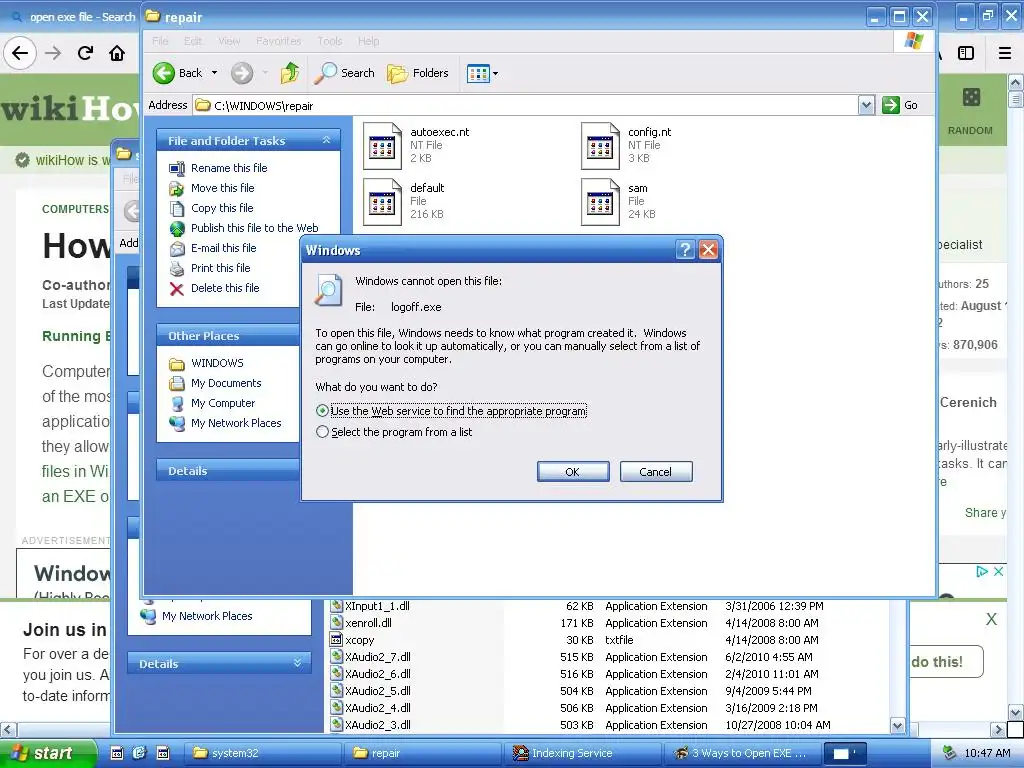Select XAudio2_3.dll in system32 list
This screenshot has width=1024, height=768.
tap(377, 725)
